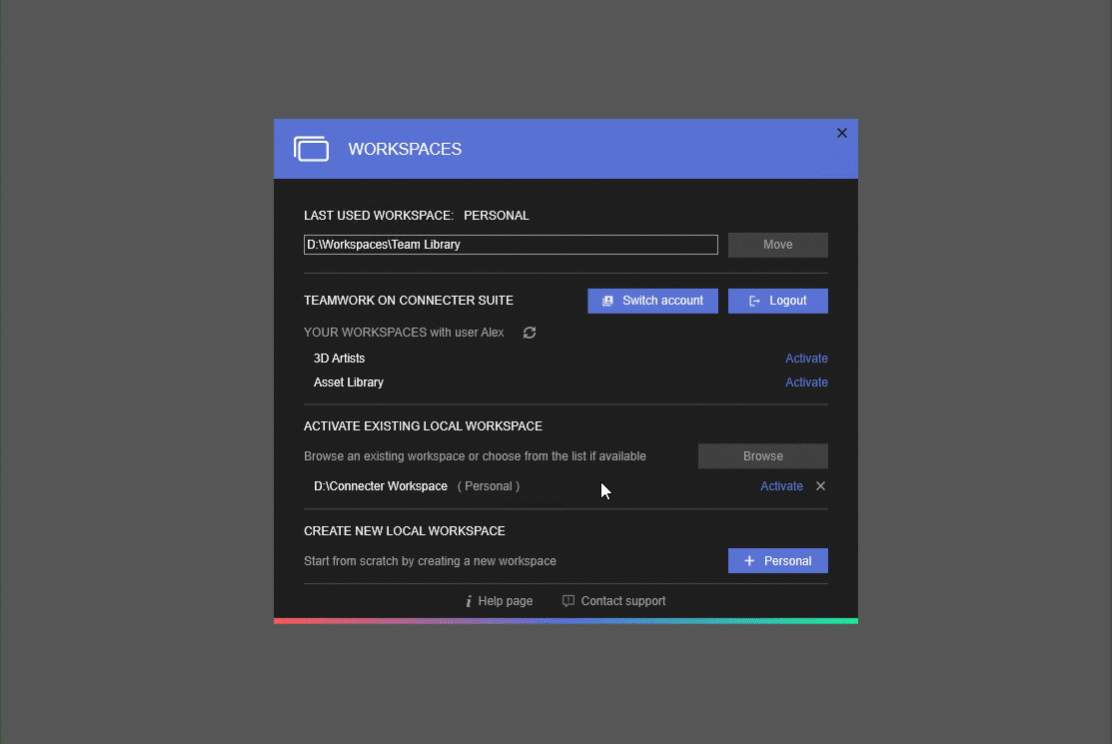Activate the Asset Library workspace
1112x744 pixels.
pyautogui.click(x=806, y=382)
